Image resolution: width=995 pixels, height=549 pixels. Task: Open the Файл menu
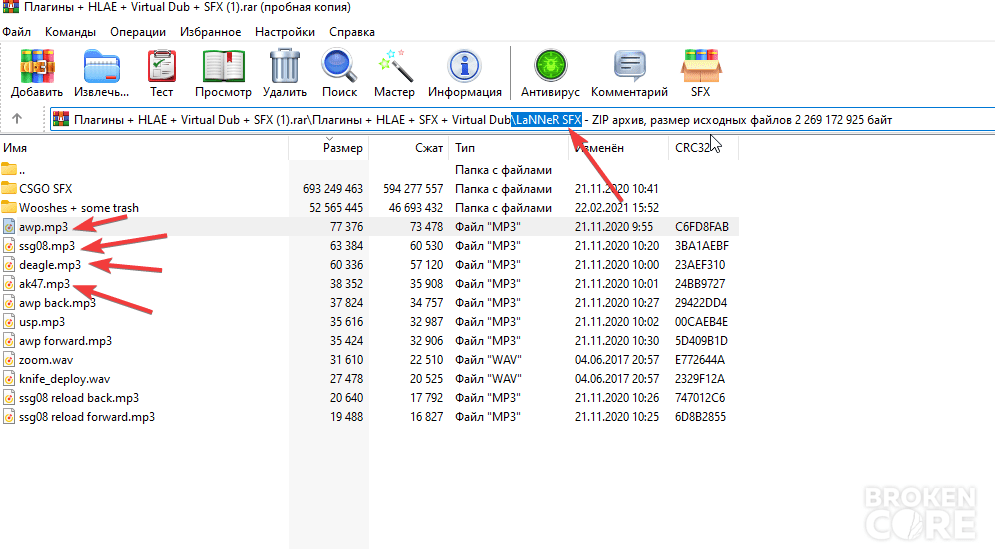click(16, 32)
